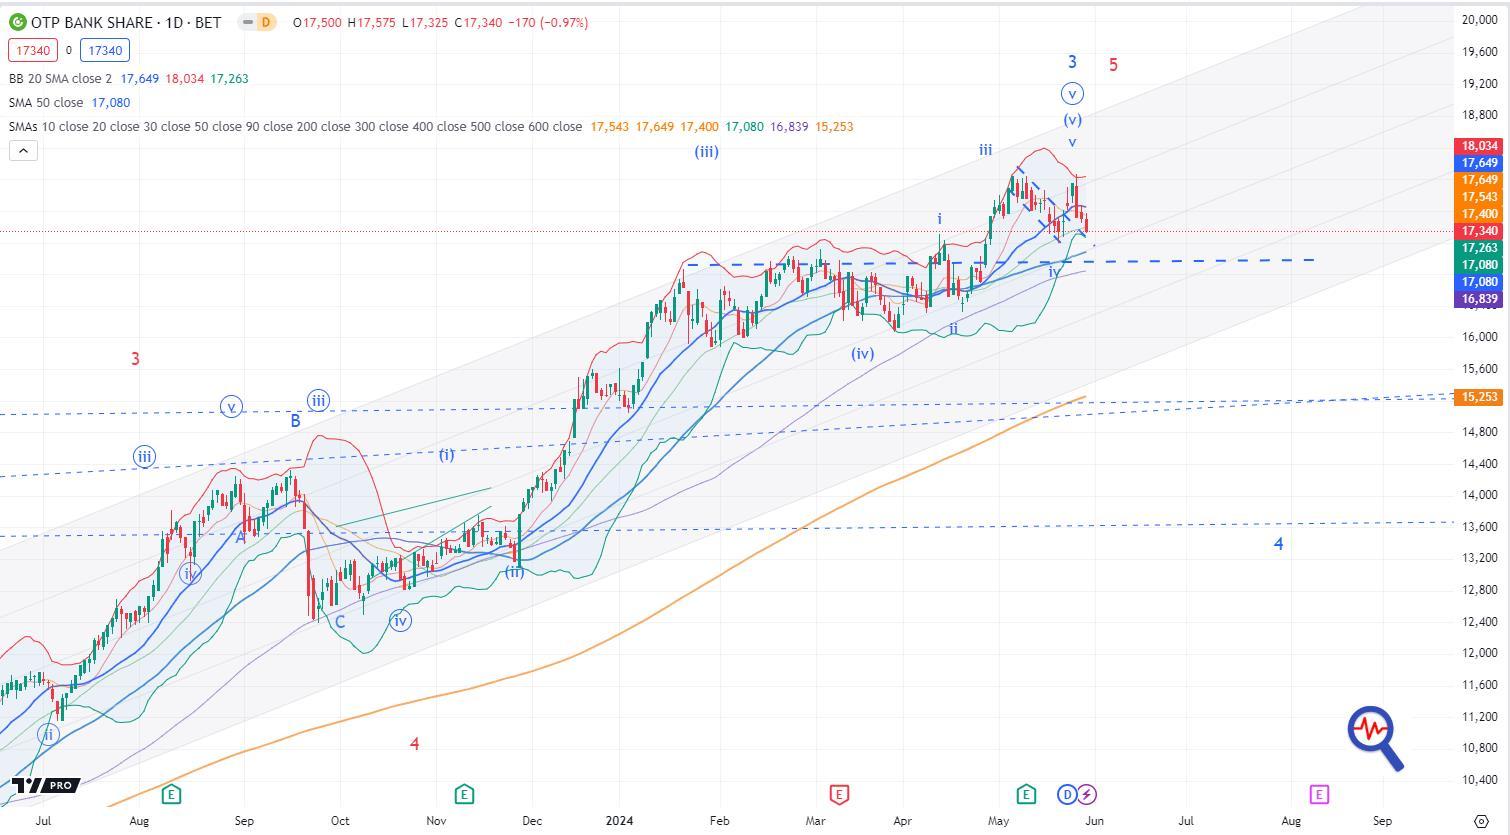Screen dimensions: 1510x835
Task: Select the (v) wave label near top
Action: tap(1072, 120)
